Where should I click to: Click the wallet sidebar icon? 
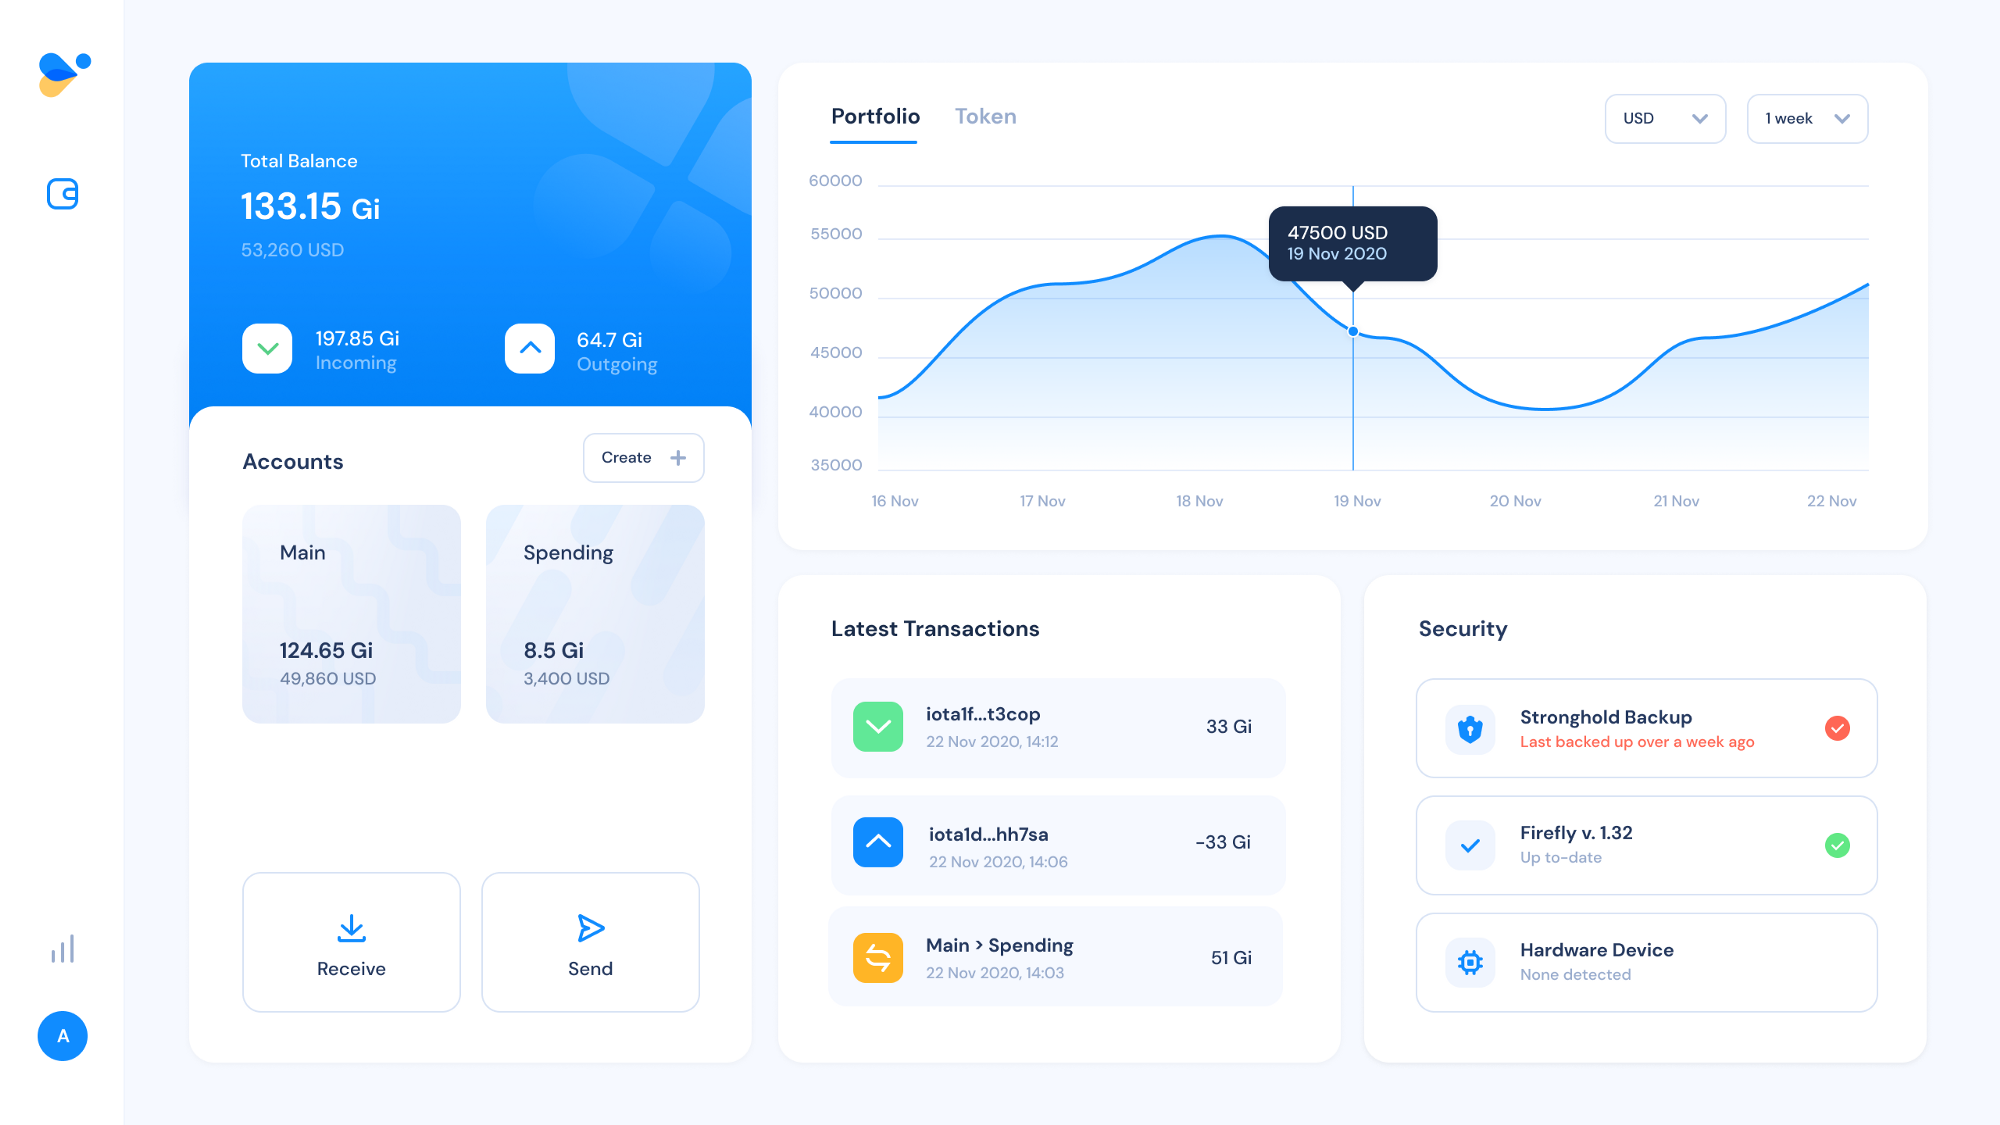click(x=62, y=192)
